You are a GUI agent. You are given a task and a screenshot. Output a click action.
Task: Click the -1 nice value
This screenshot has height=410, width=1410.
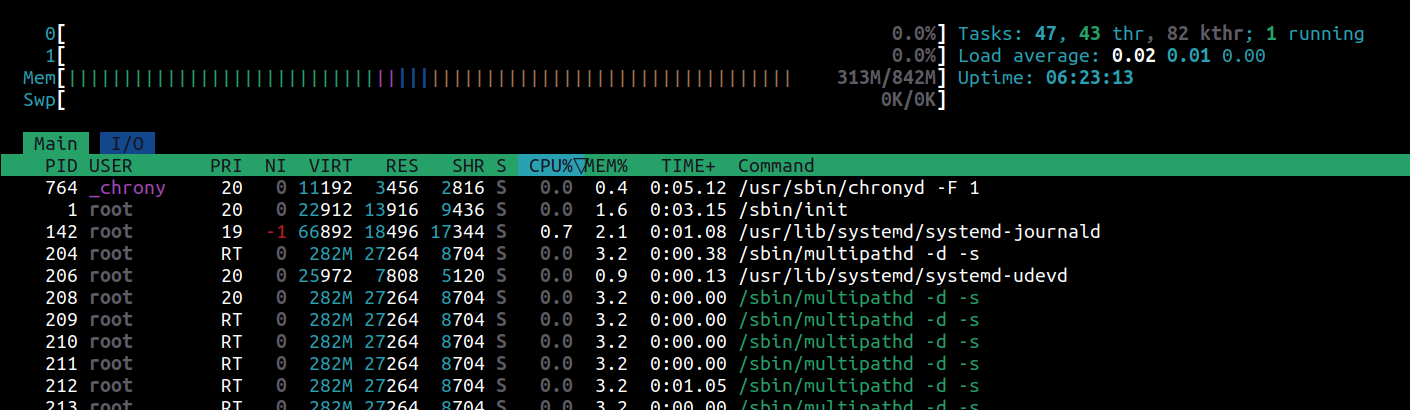coord(275,232)
